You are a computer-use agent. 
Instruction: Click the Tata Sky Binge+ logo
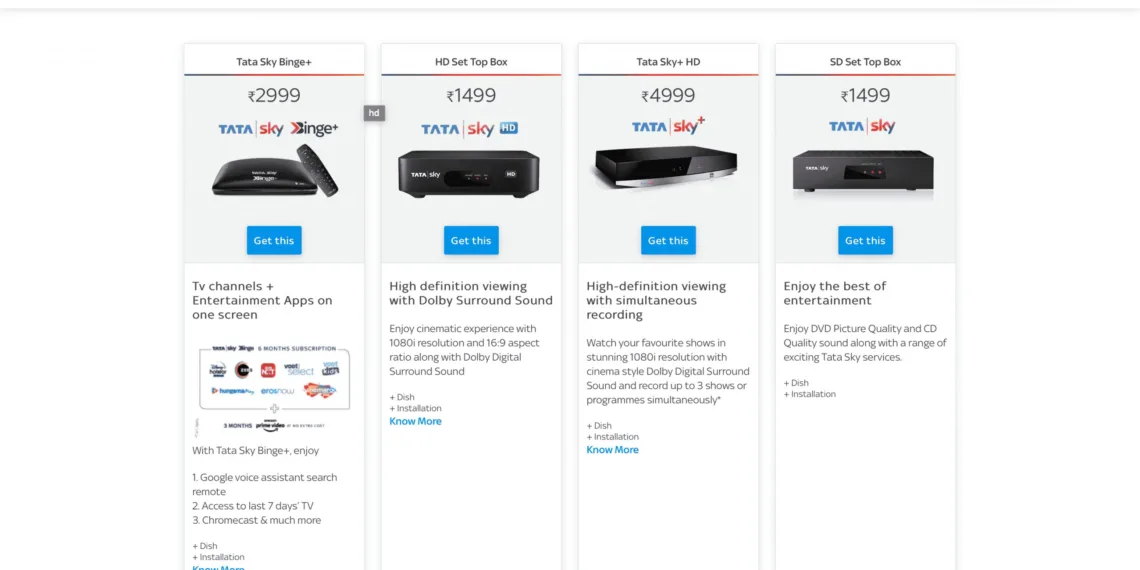tap(278, 129)
